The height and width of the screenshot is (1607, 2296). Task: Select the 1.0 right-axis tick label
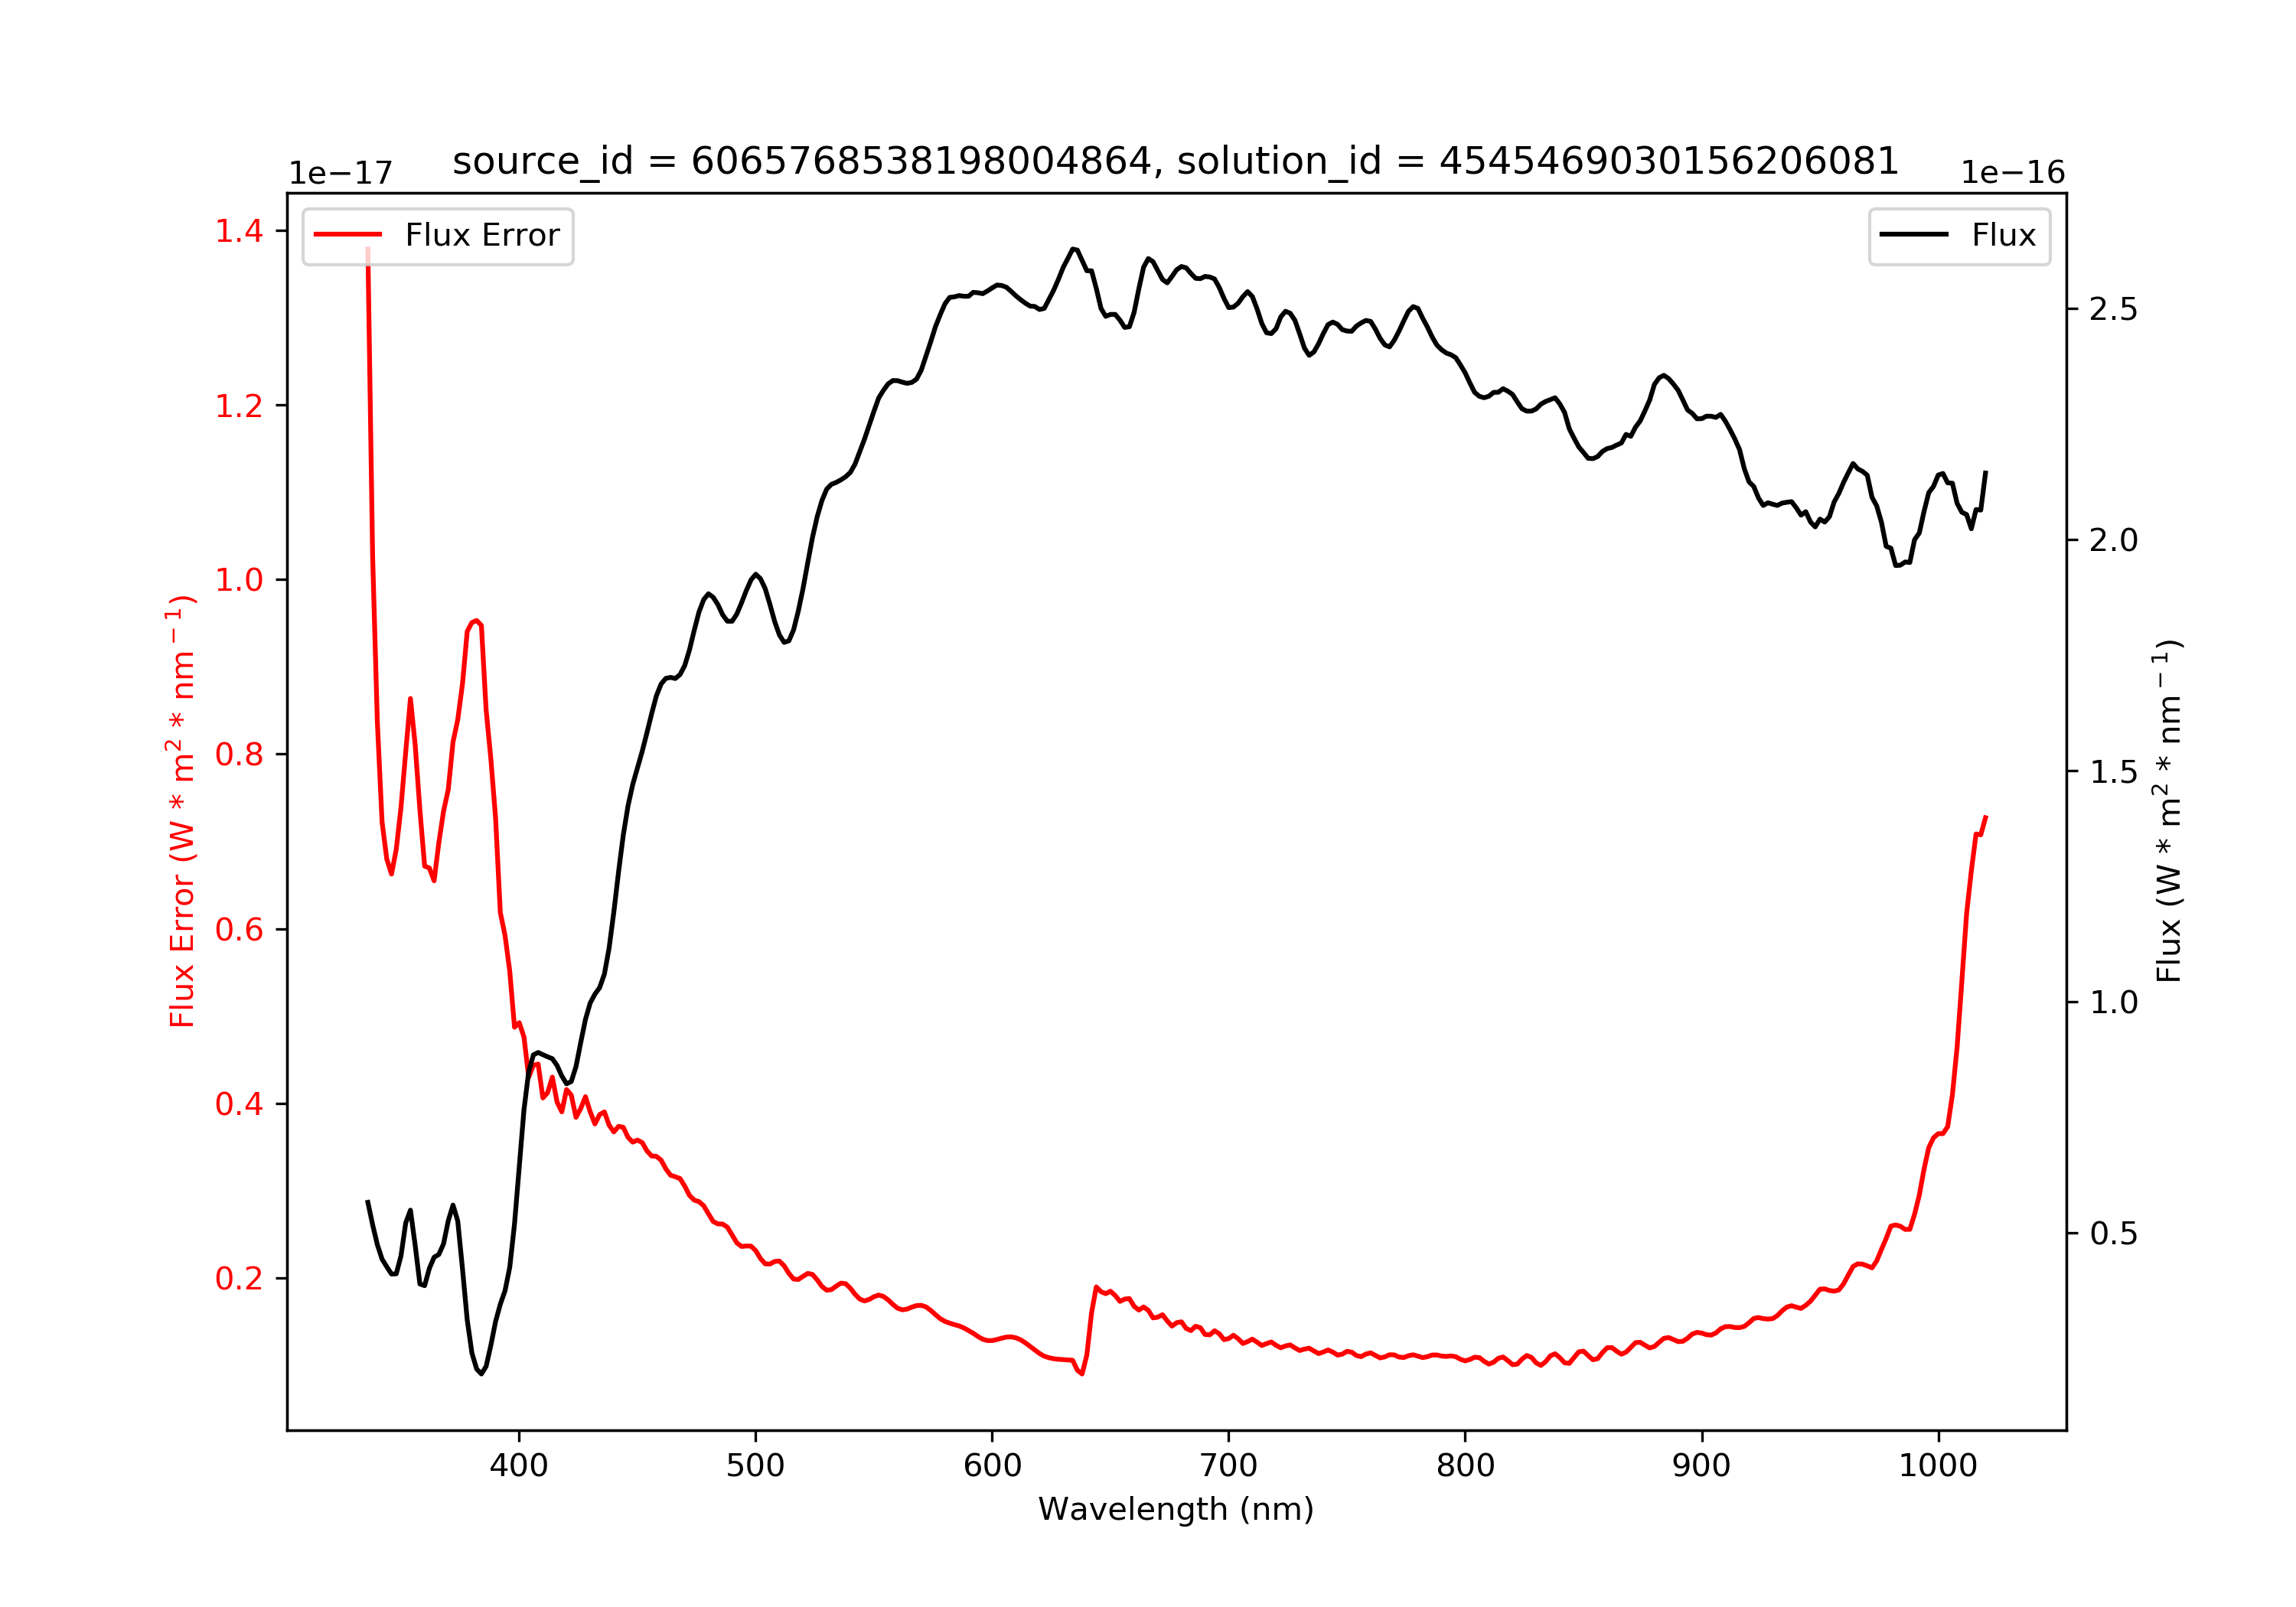pyautogui.click(x=2114, y=1002)
